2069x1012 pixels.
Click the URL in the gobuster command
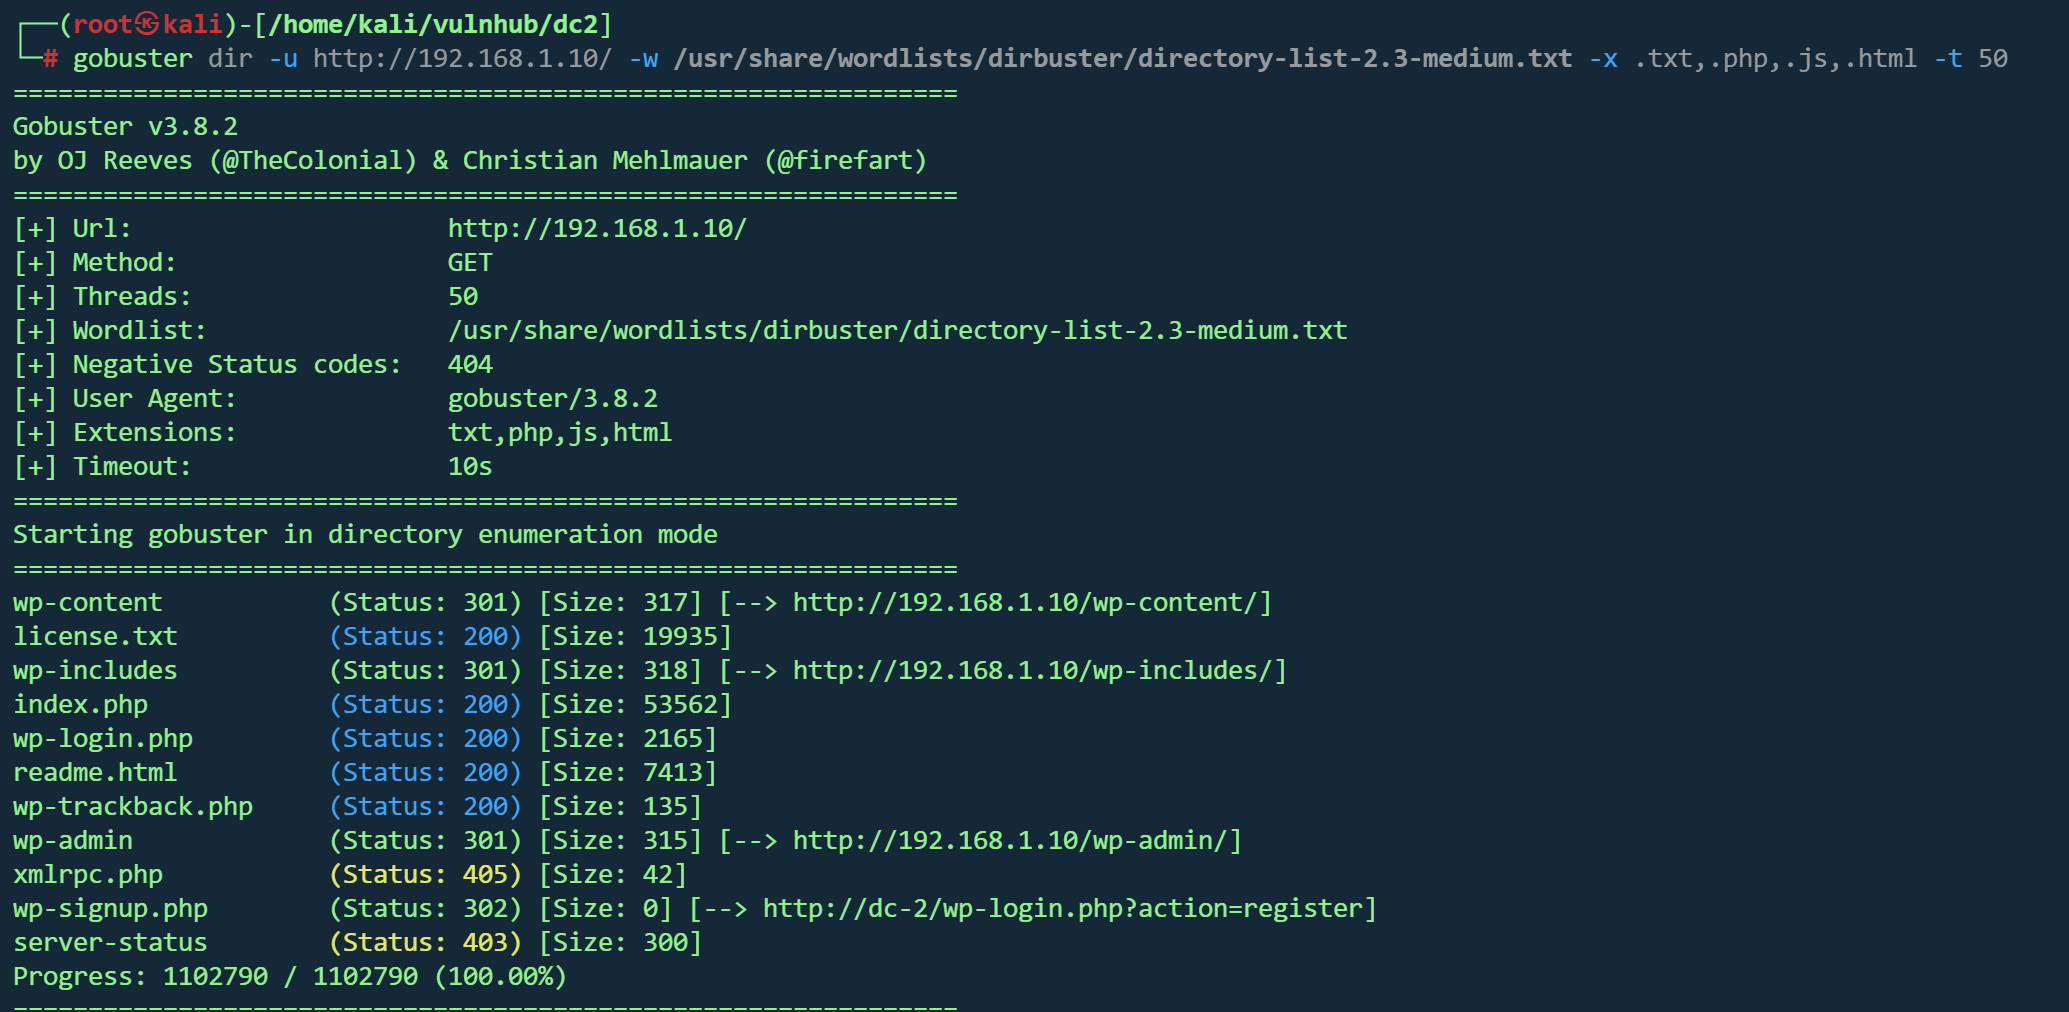pos(461,59)
